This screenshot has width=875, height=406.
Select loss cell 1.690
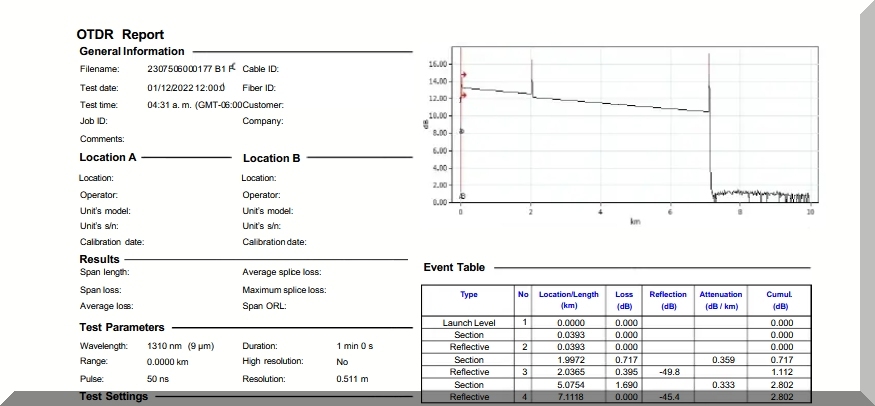pos(624,385)
